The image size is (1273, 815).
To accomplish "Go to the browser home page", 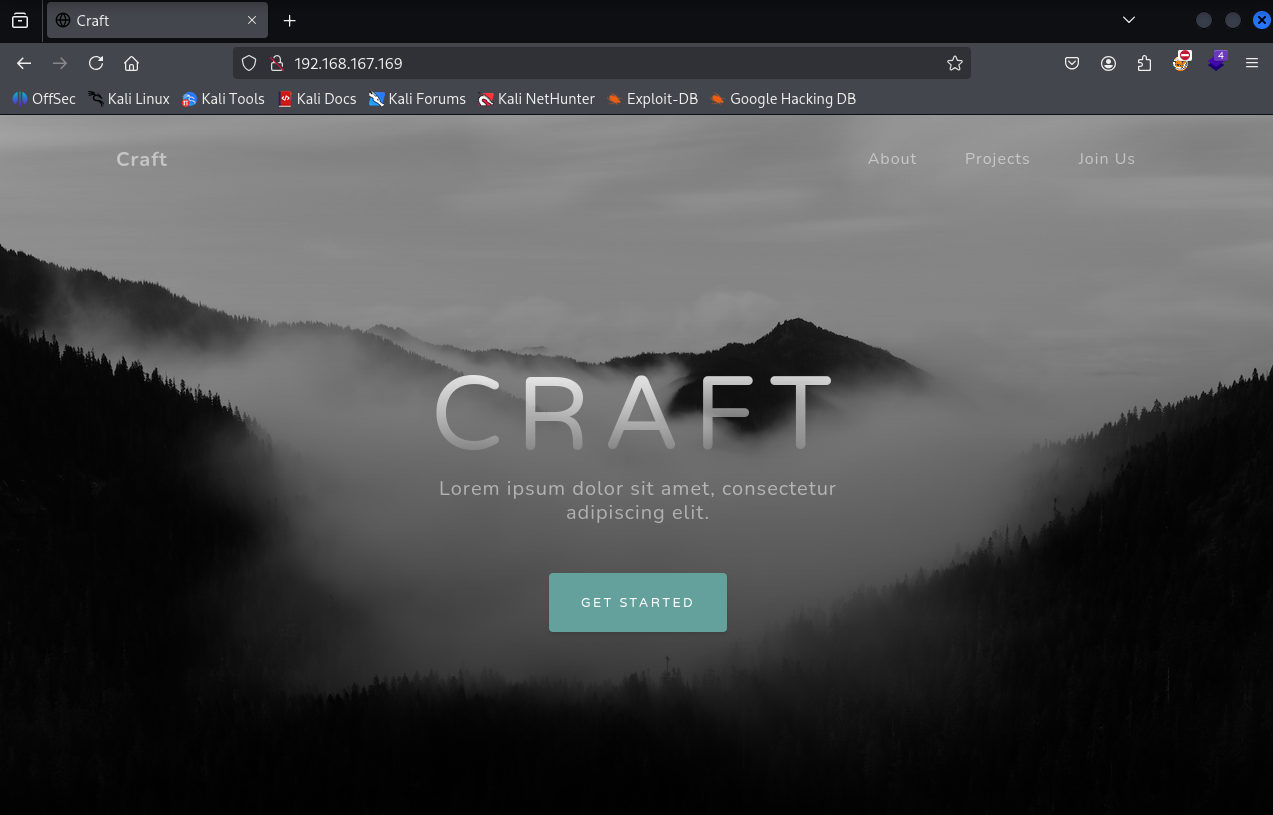I will click(x=131, y=63).
